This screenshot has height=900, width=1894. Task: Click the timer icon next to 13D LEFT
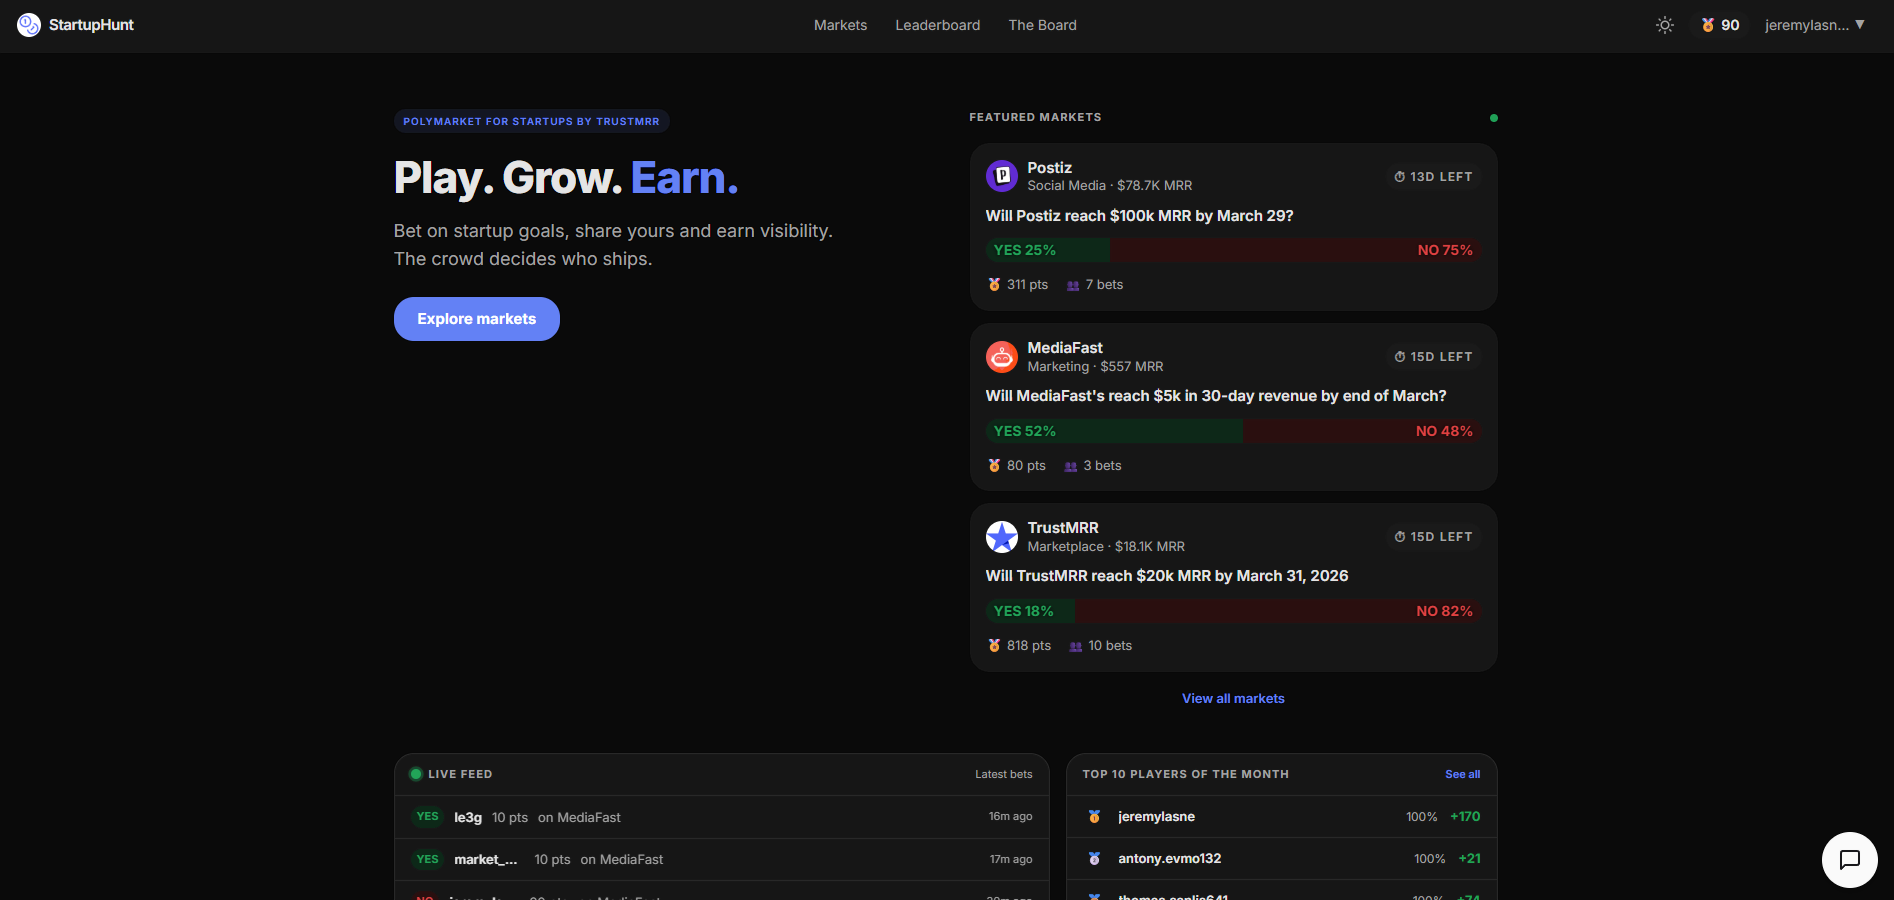(x=1398, y=176)
